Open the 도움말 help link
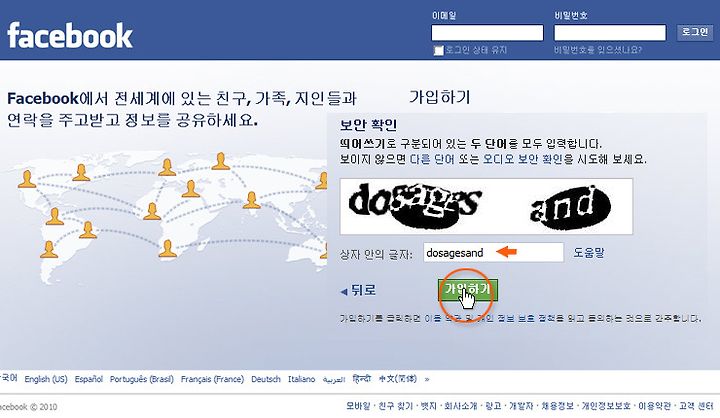Viewport: 720px width, 418px height. coord(589,252)
